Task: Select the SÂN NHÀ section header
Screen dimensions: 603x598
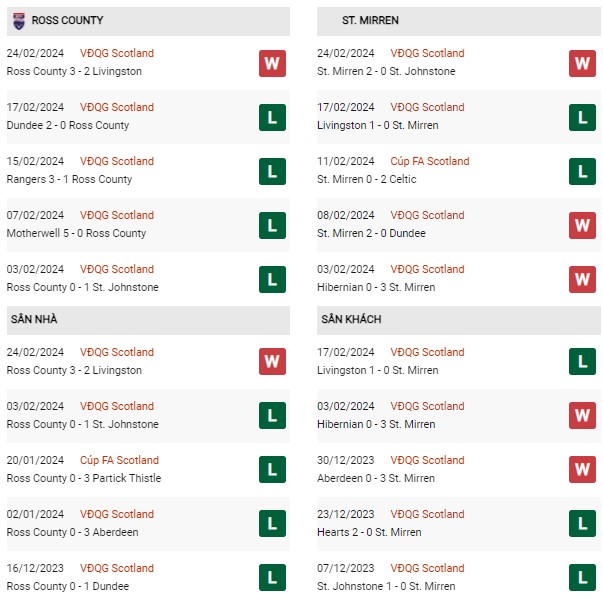Action: click(148, 320)
